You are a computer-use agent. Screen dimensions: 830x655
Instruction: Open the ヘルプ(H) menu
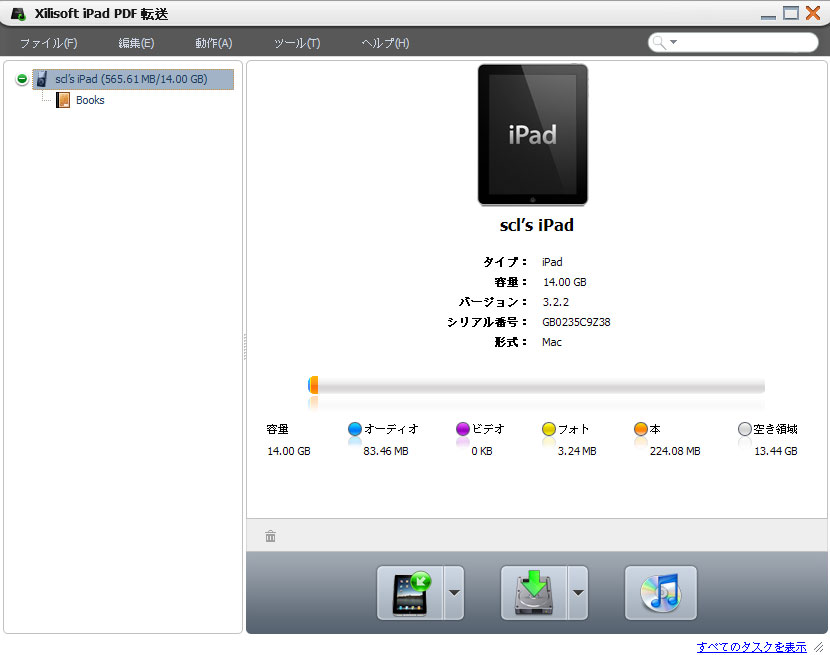(385, 43)
